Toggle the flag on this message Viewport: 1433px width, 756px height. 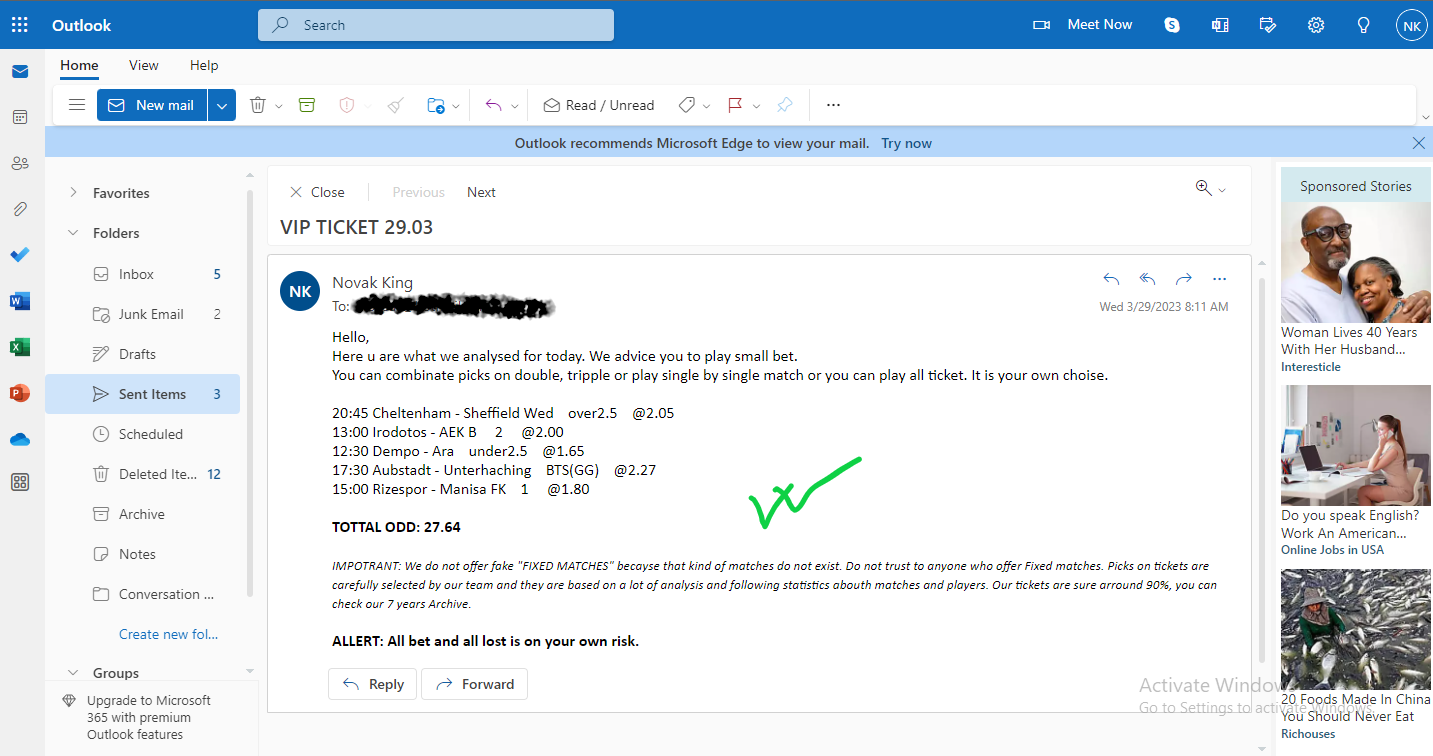735,105
